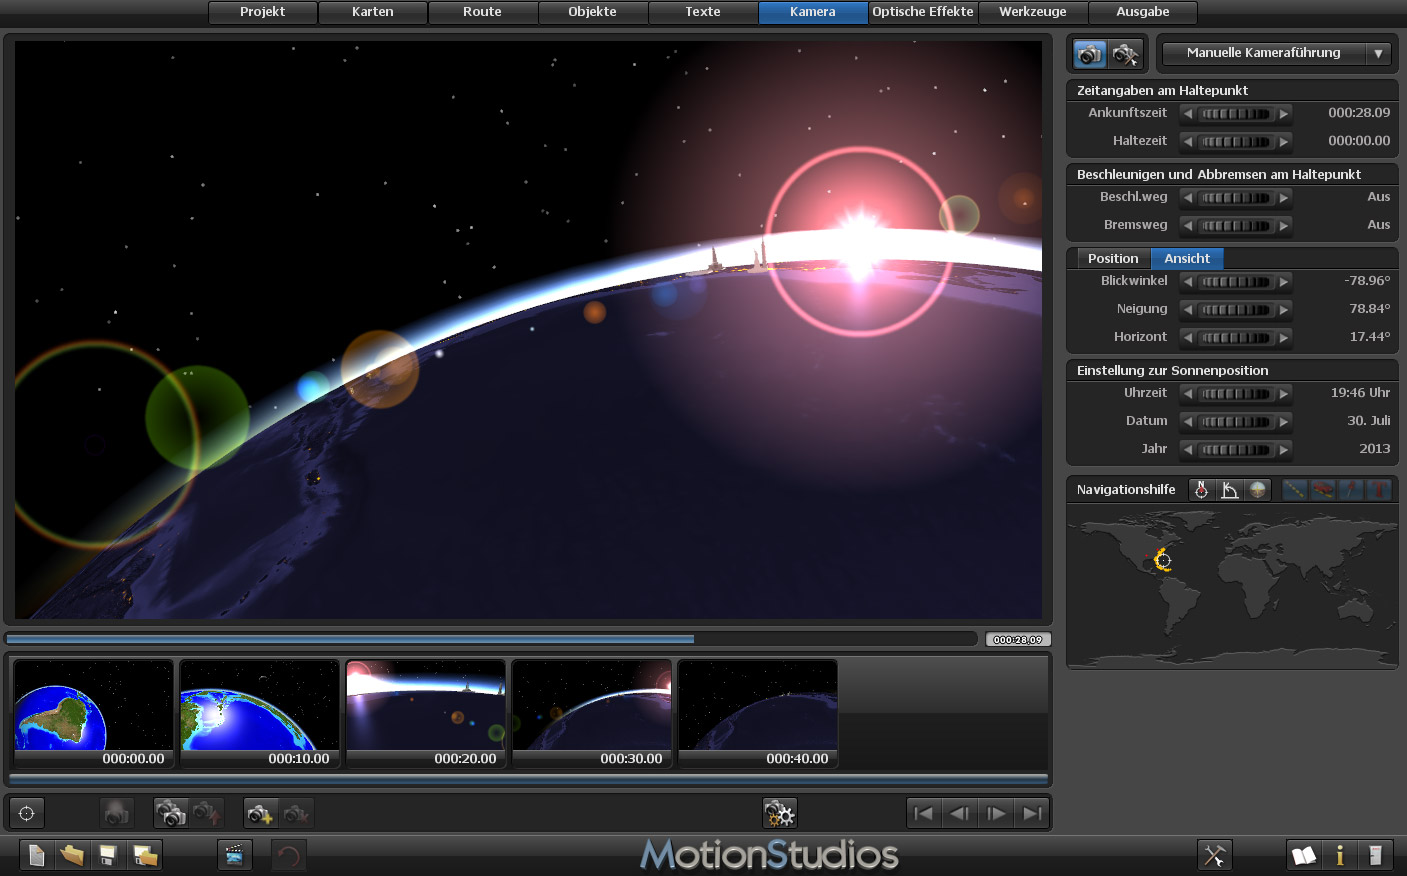Open the Manuelle Kameraführung dropdown
1407x876 pixels.
point(1275,53)
